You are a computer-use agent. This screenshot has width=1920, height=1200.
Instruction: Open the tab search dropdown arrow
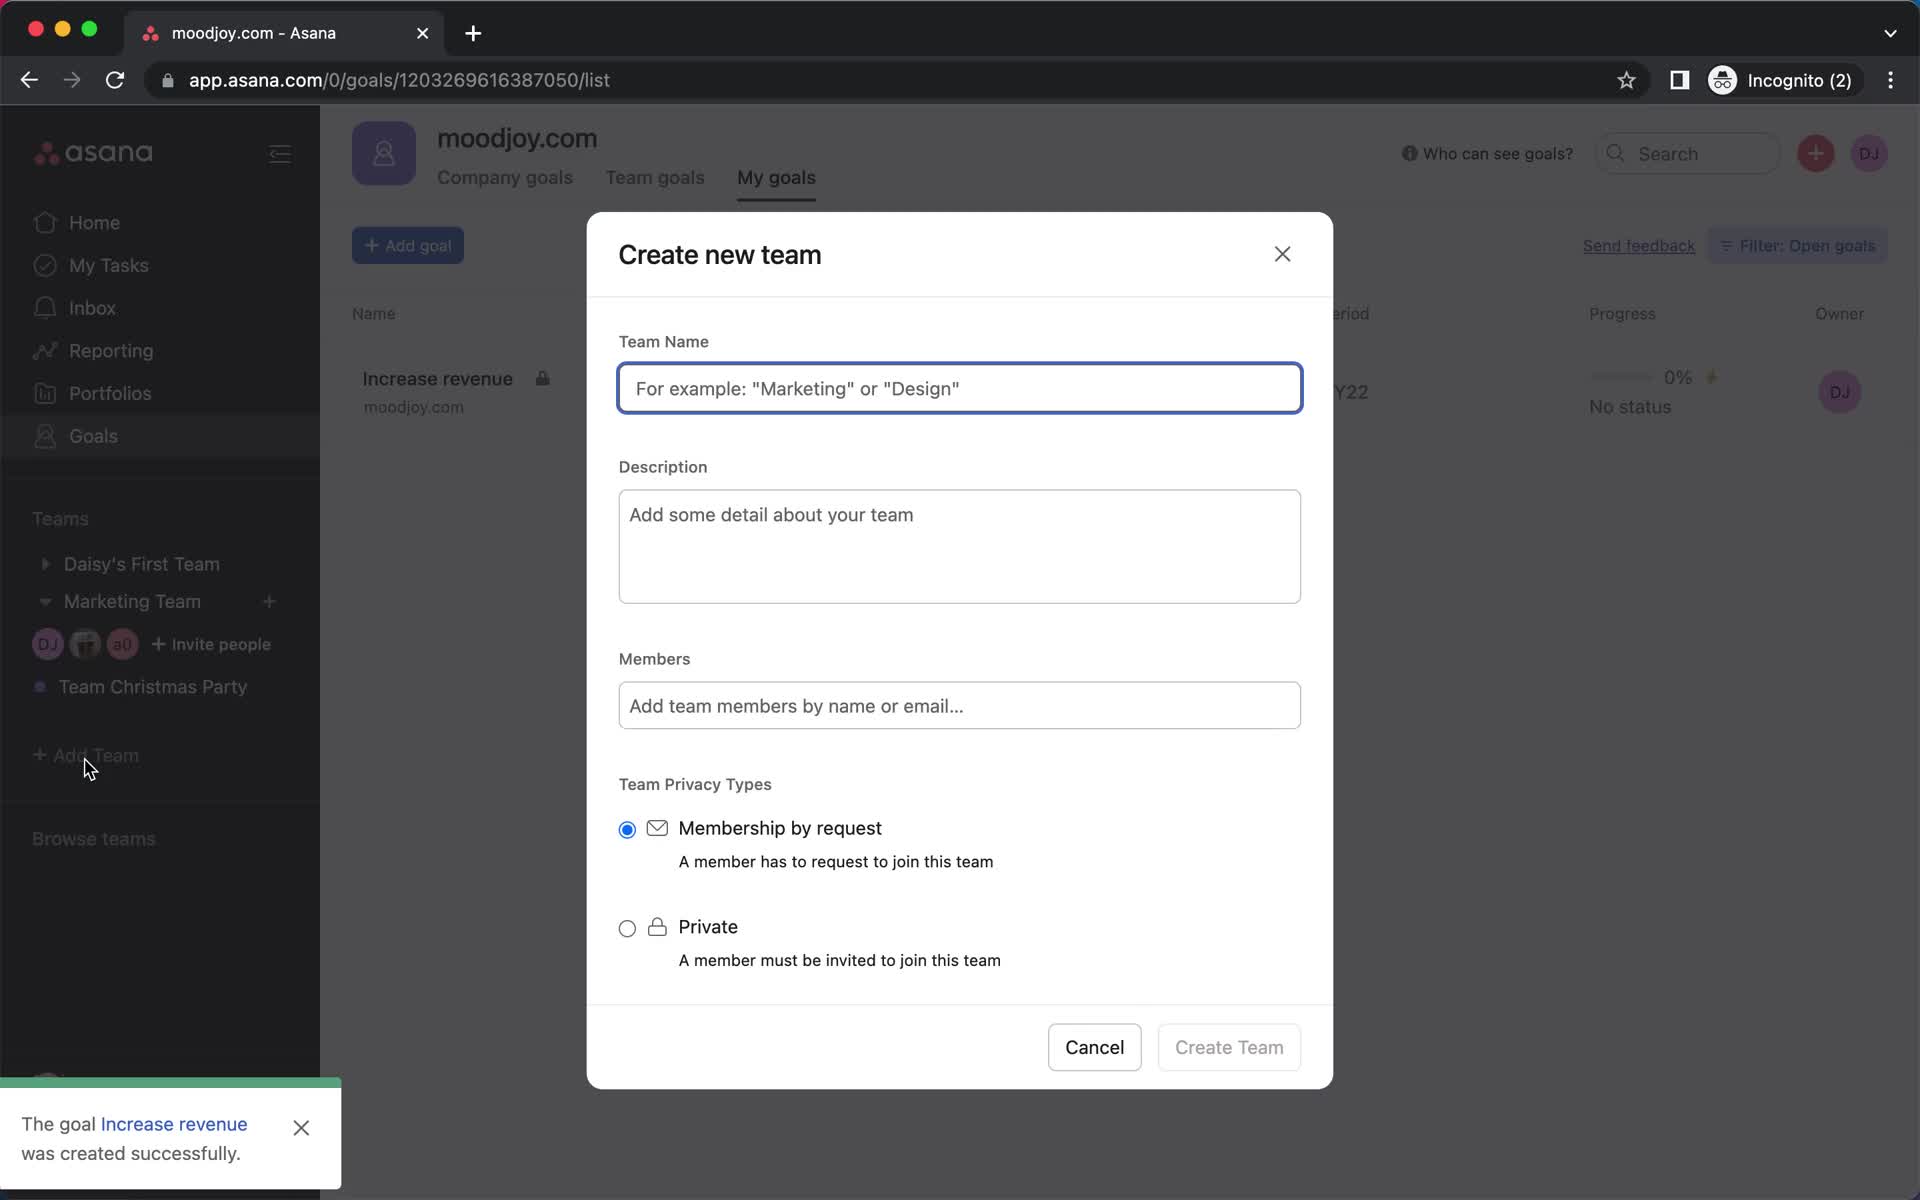[1890, 33]
